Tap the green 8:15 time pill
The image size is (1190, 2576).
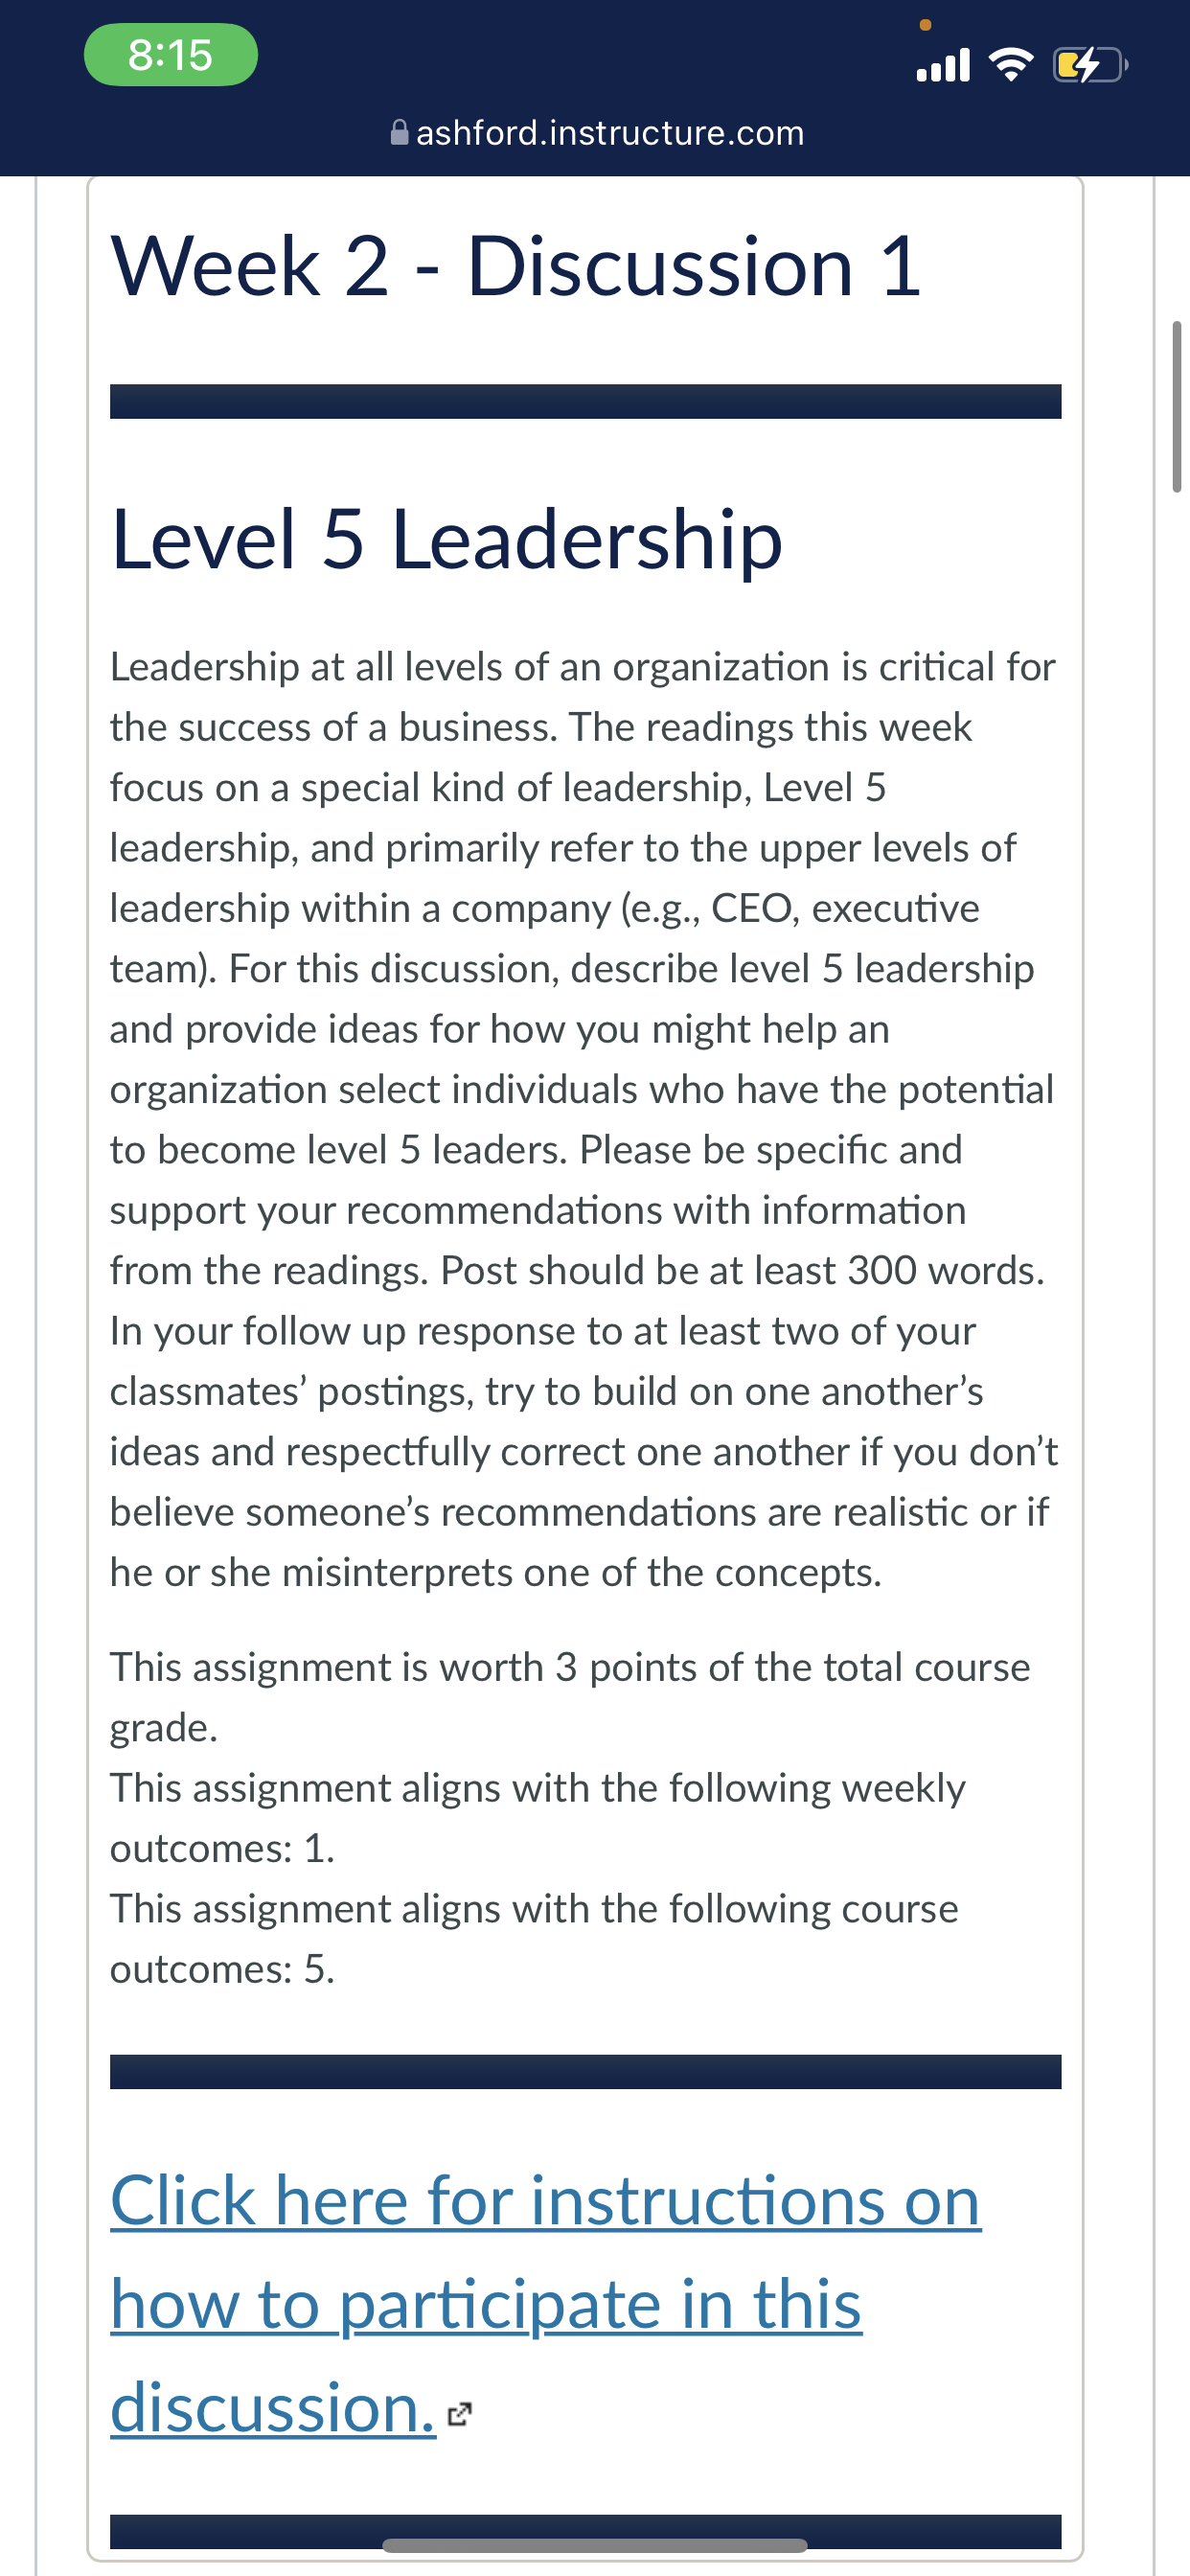point(171,55)
